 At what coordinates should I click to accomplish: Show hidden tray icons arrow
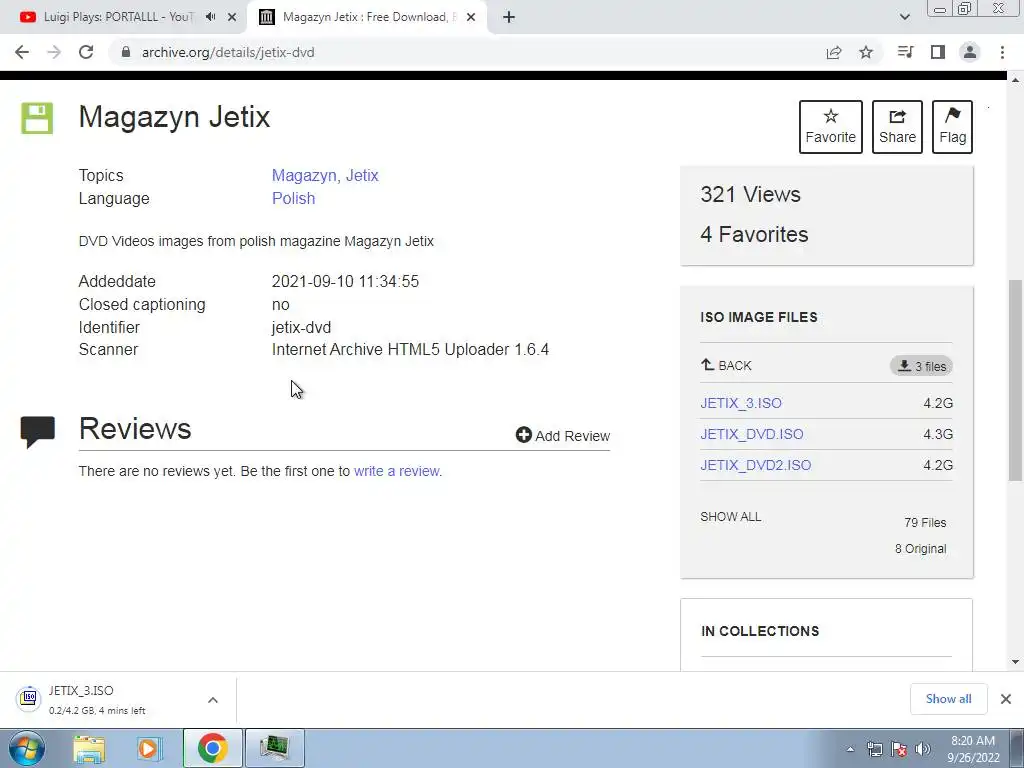point(850,749)
